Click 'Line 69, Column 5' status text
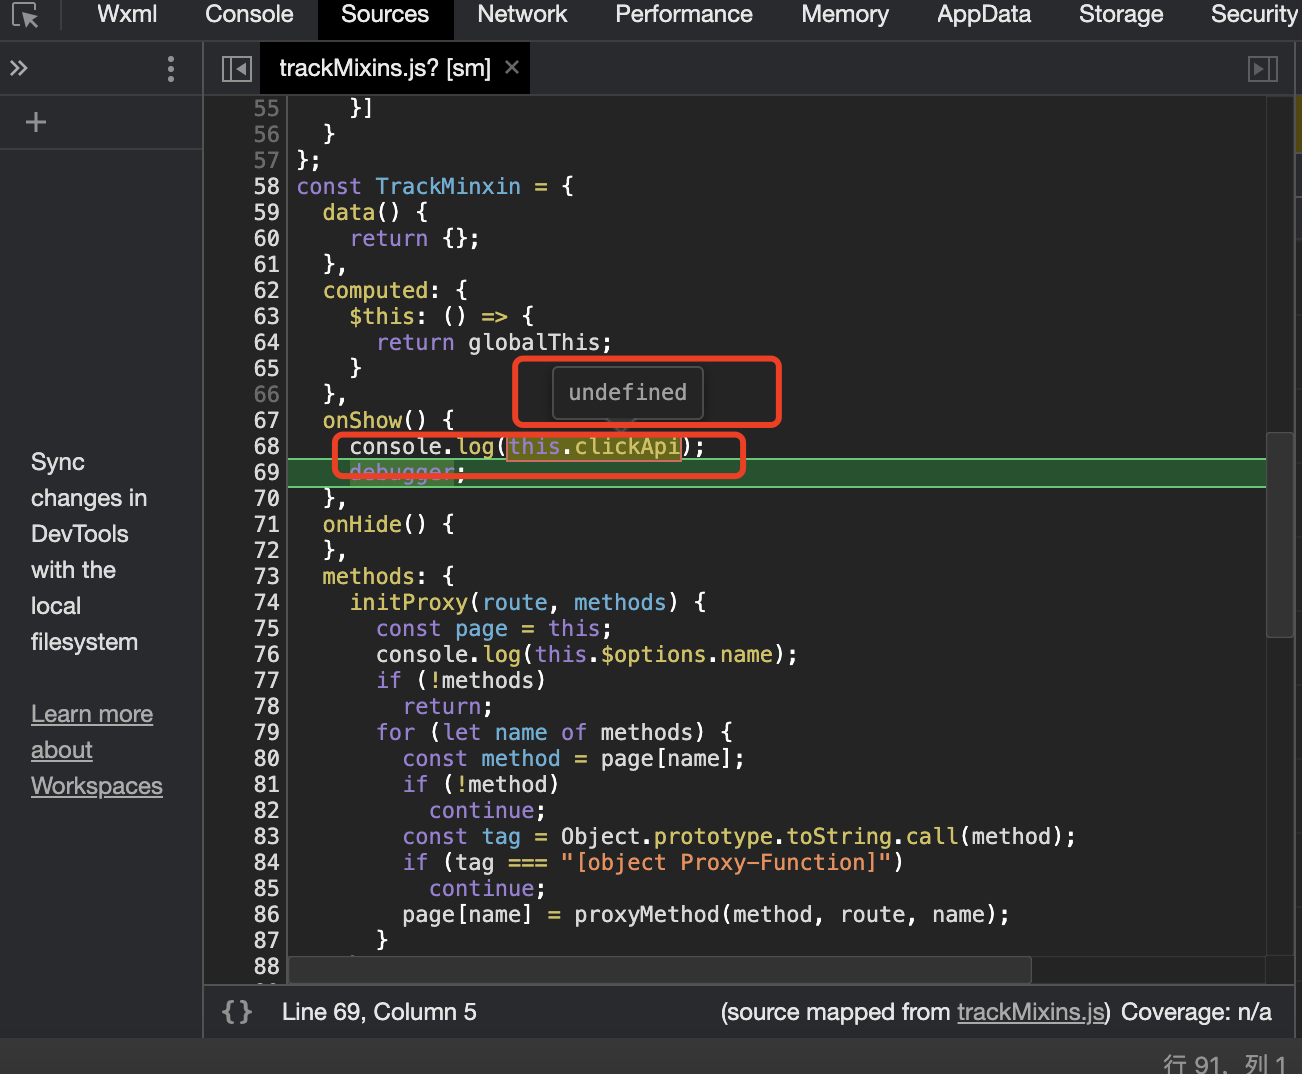 (x=379, y=1012)
